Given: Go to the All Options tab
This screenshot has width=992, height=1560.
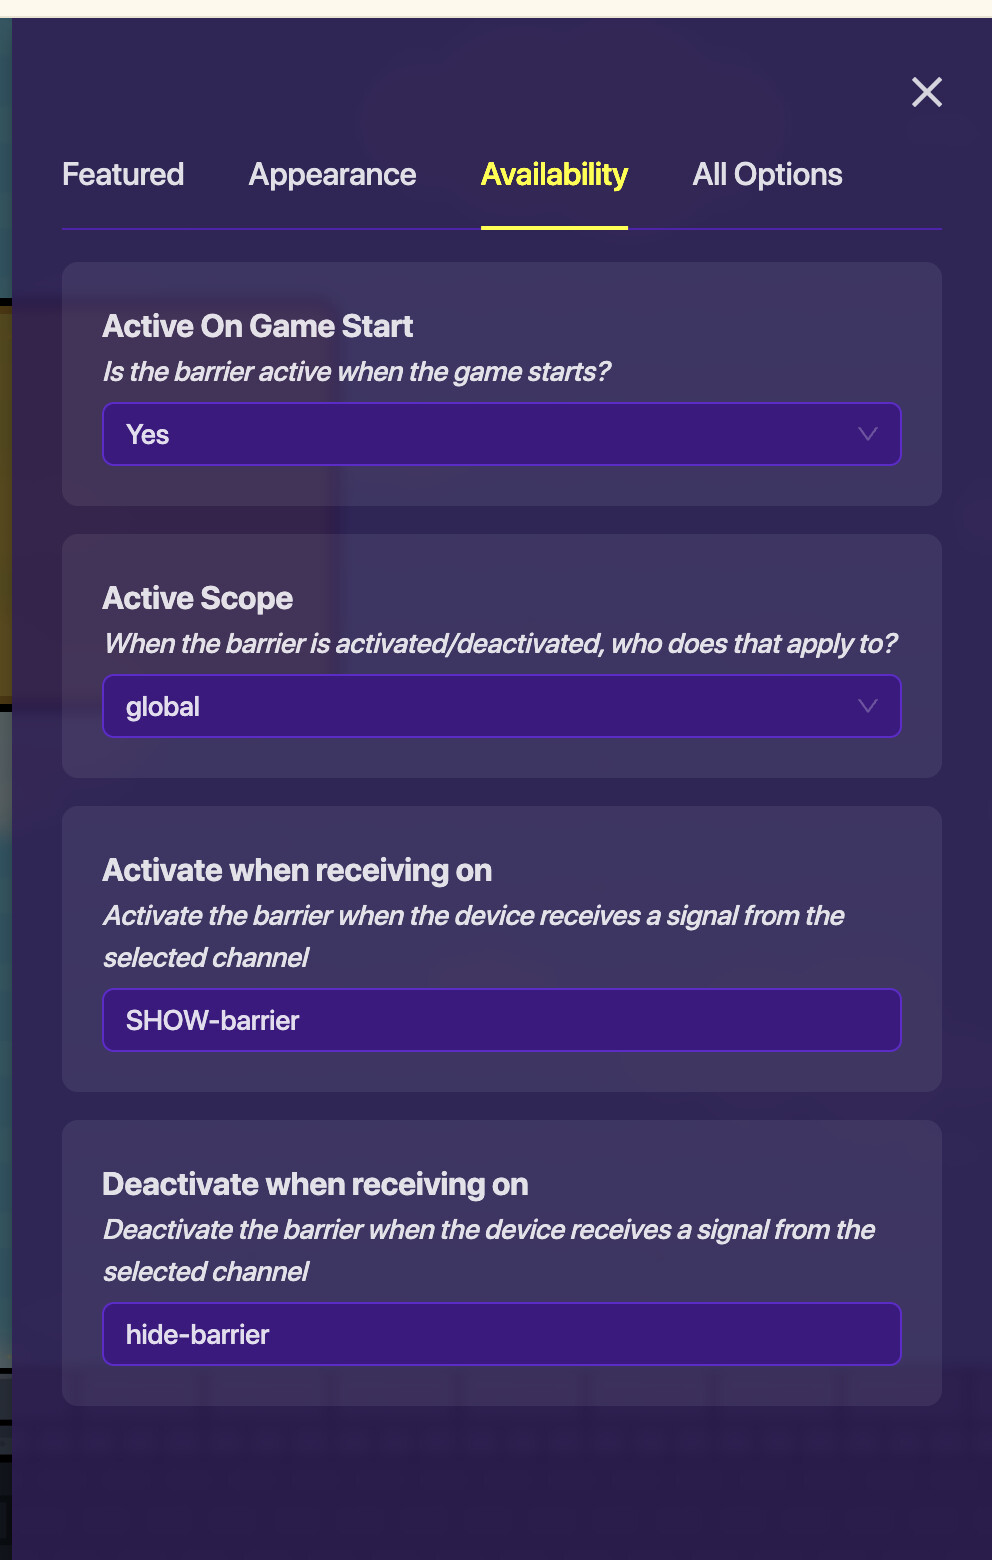Looking at the screenshot, I should pos(767,175).
